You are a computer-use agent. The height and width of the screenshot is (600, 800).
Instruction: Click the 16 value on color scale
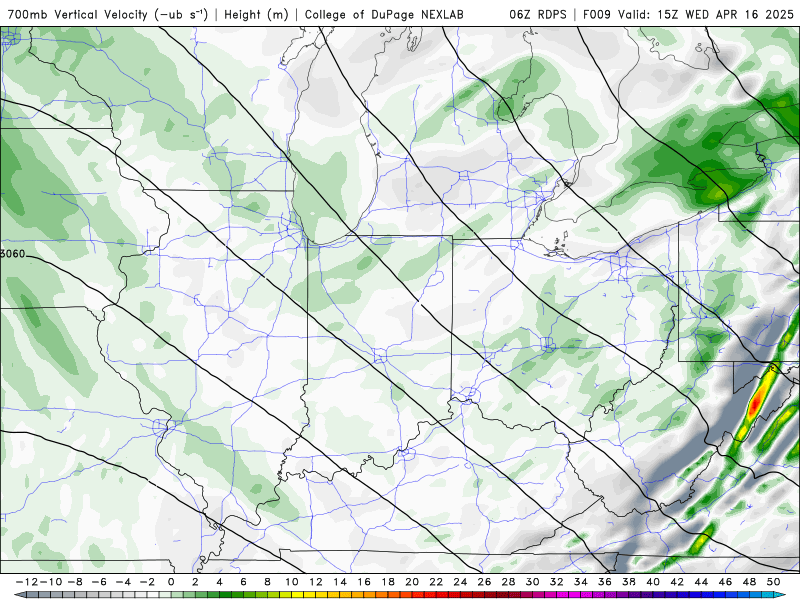pos(364,582)
